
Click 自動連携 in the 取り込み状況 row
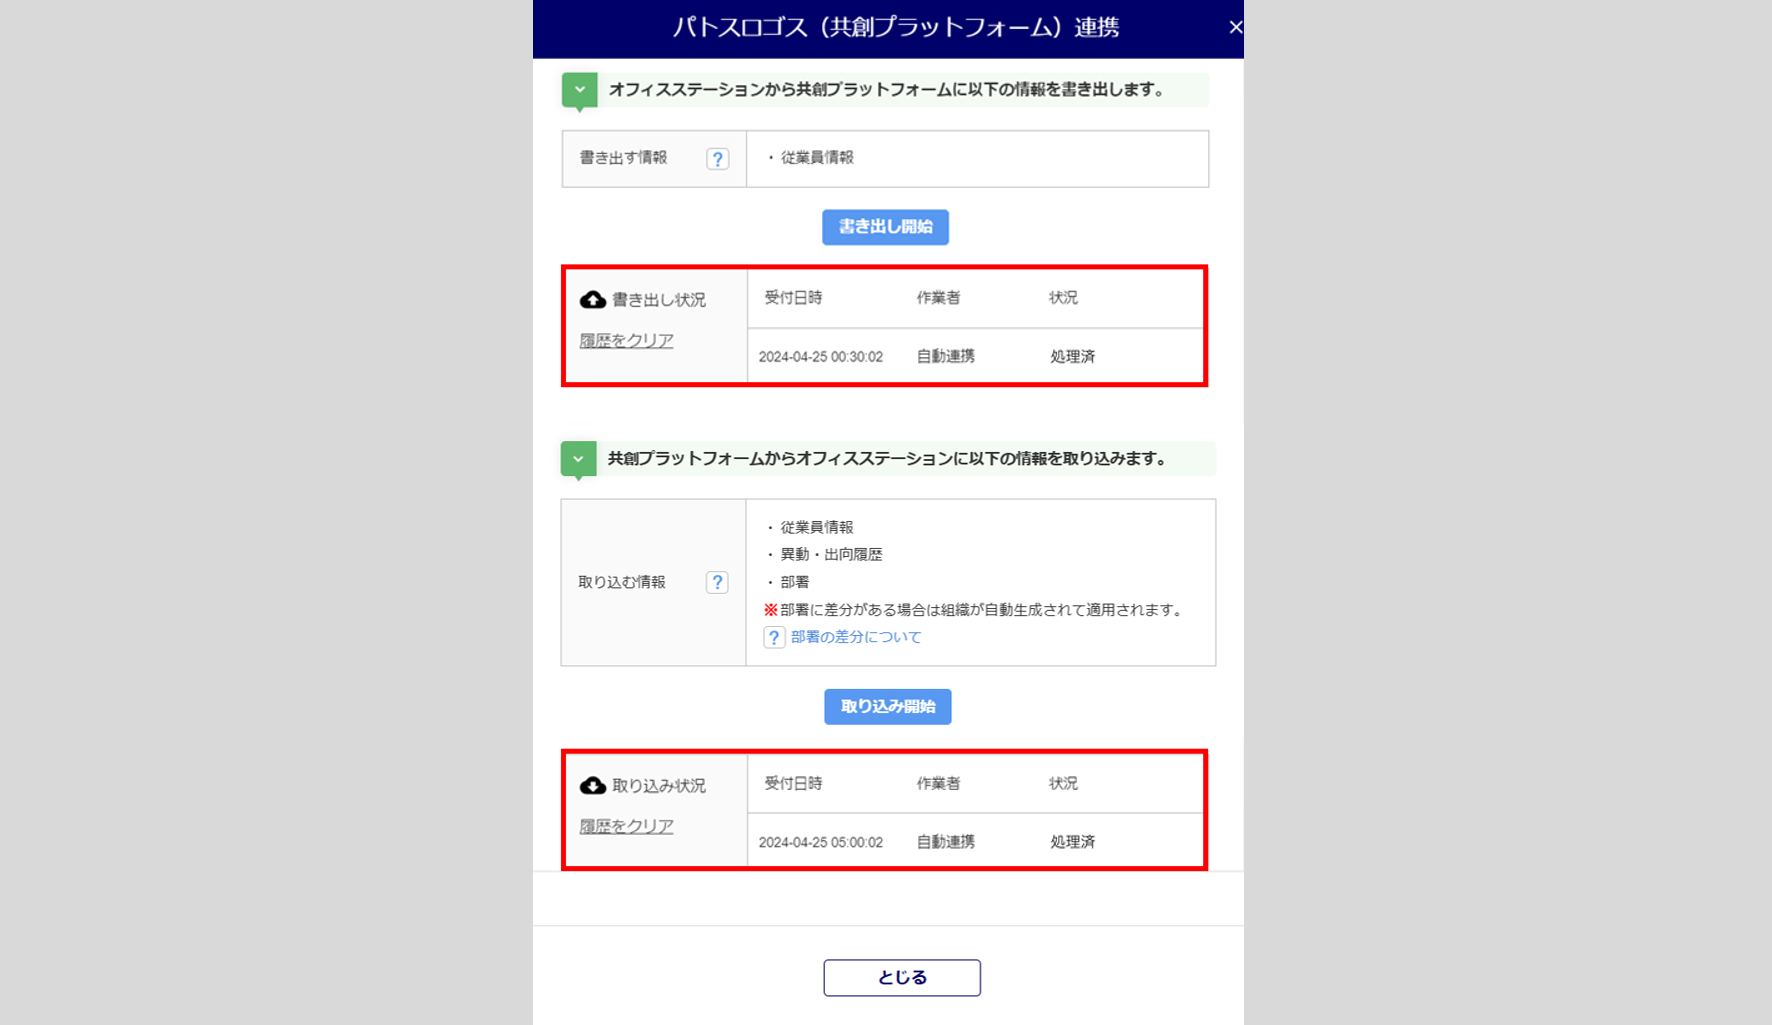tap(946, 843)
